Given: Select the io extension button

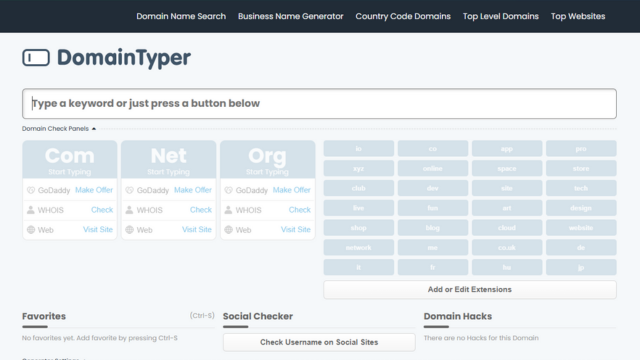Looking at the screenshot, I should coord(359,149).
